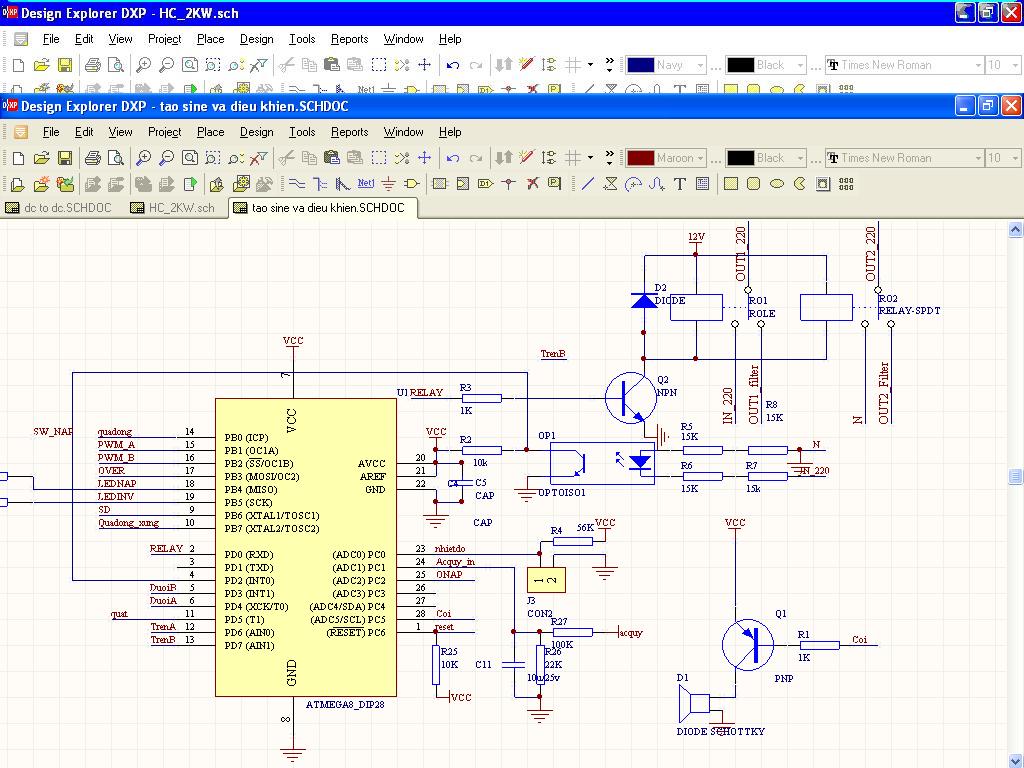Choose the Place Rectangle tool
Image resolution: width=1024 pixels, height=768 pixels.
731,184
